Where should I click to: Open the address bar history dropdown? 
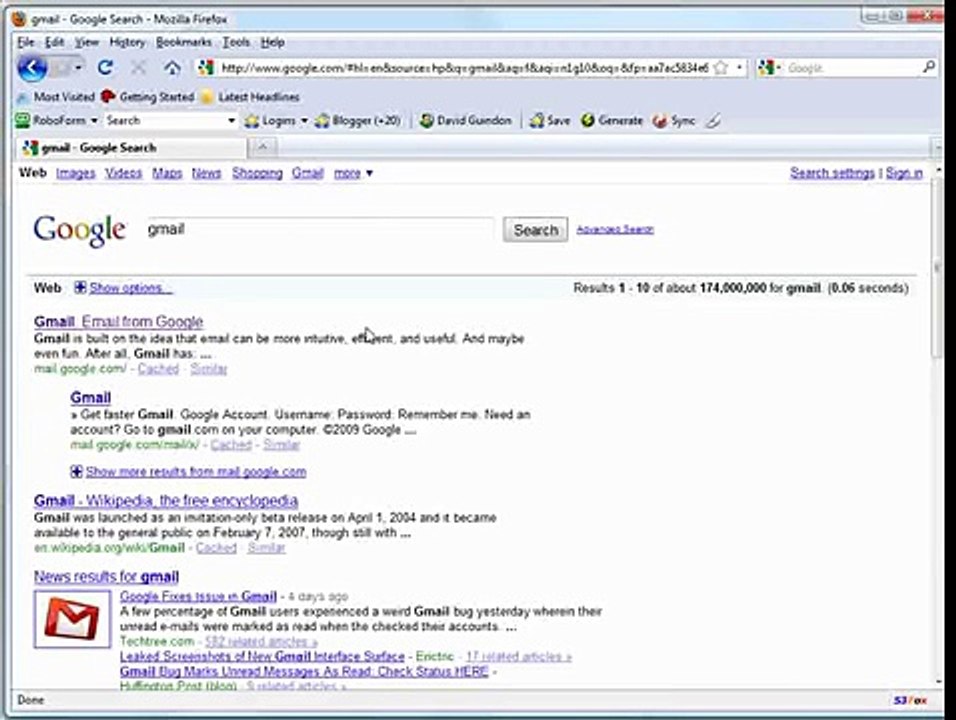tap(740, 68)
